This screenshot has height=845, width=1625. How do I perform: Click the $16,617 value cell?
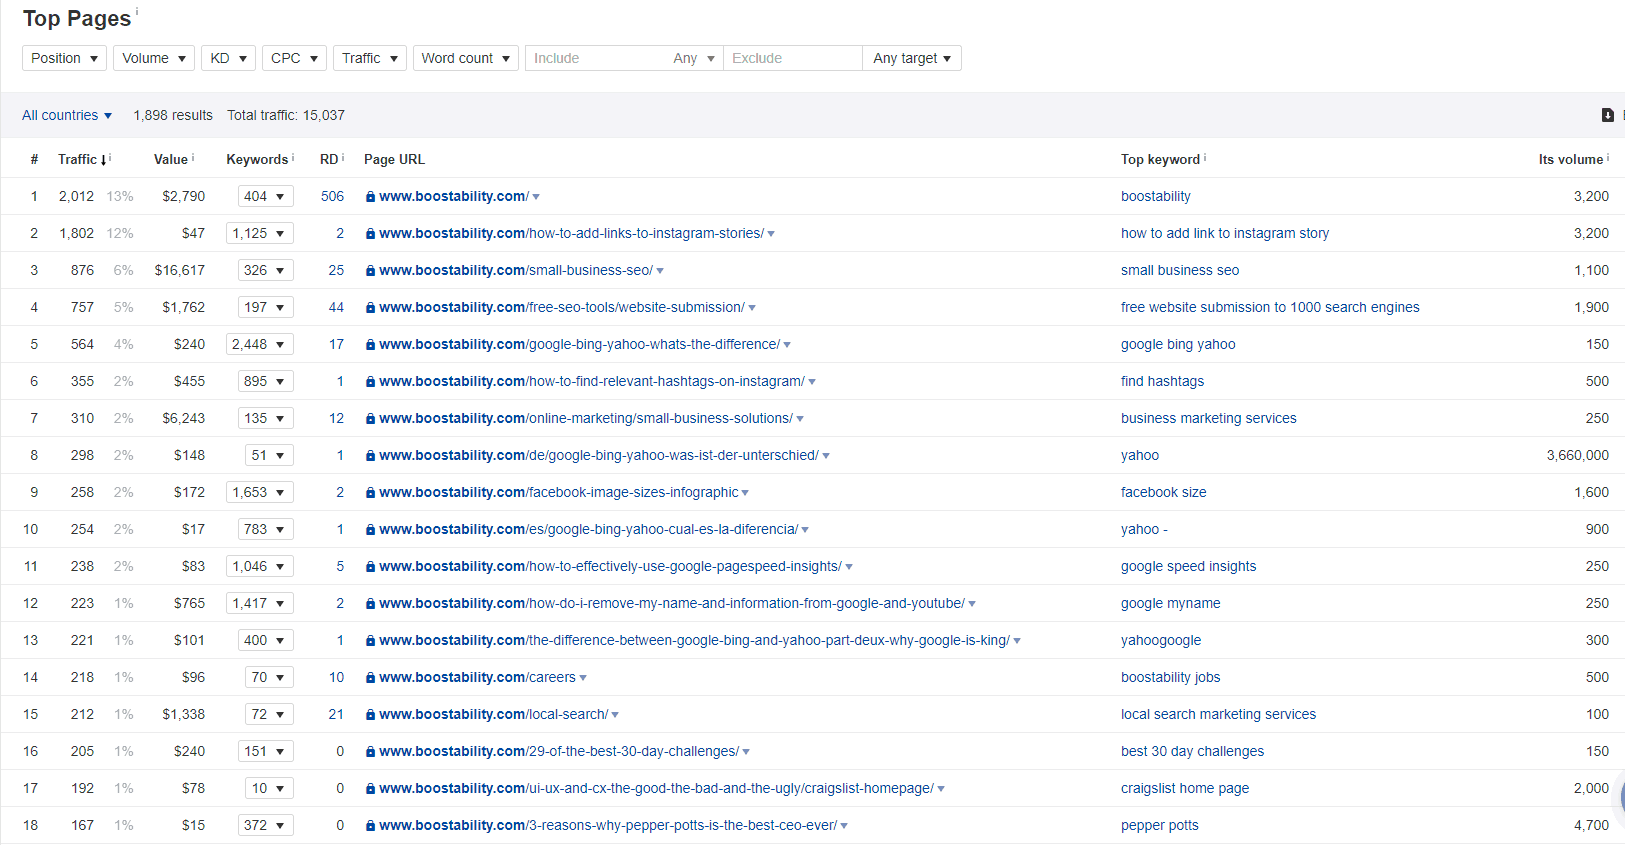180,270
